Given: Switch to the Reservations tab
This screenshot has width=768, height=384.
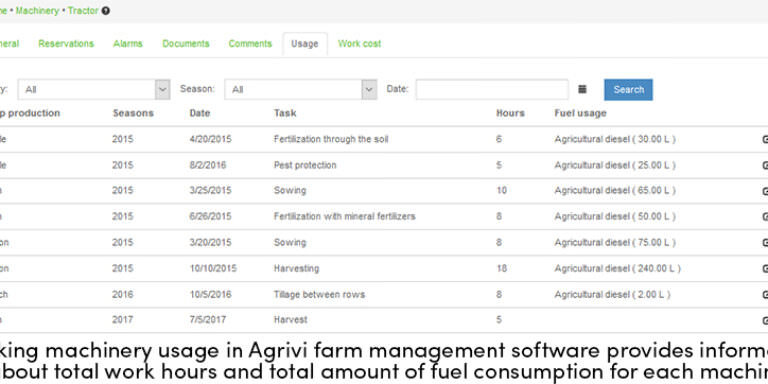Looking at the screenshot, I should [x=66, y=44].
